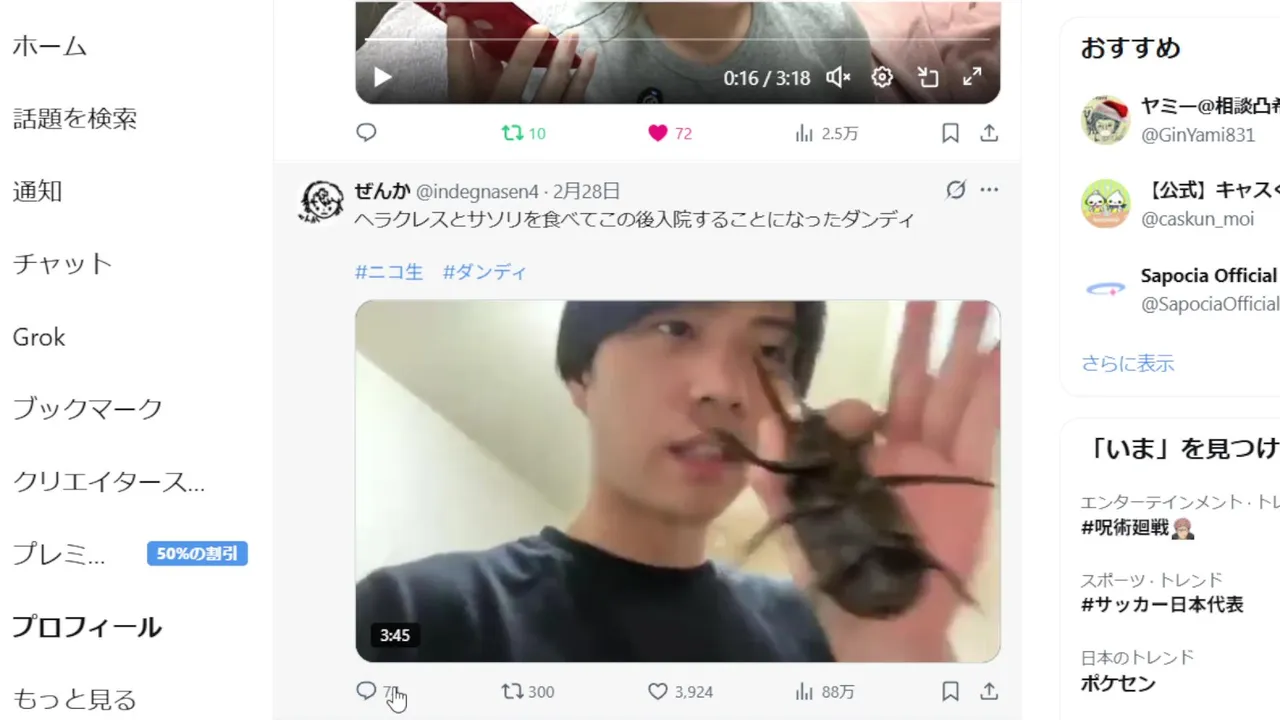The image size is (1280, 720).
Task: Seek on the top video progress bar
Action: (677, 40)
